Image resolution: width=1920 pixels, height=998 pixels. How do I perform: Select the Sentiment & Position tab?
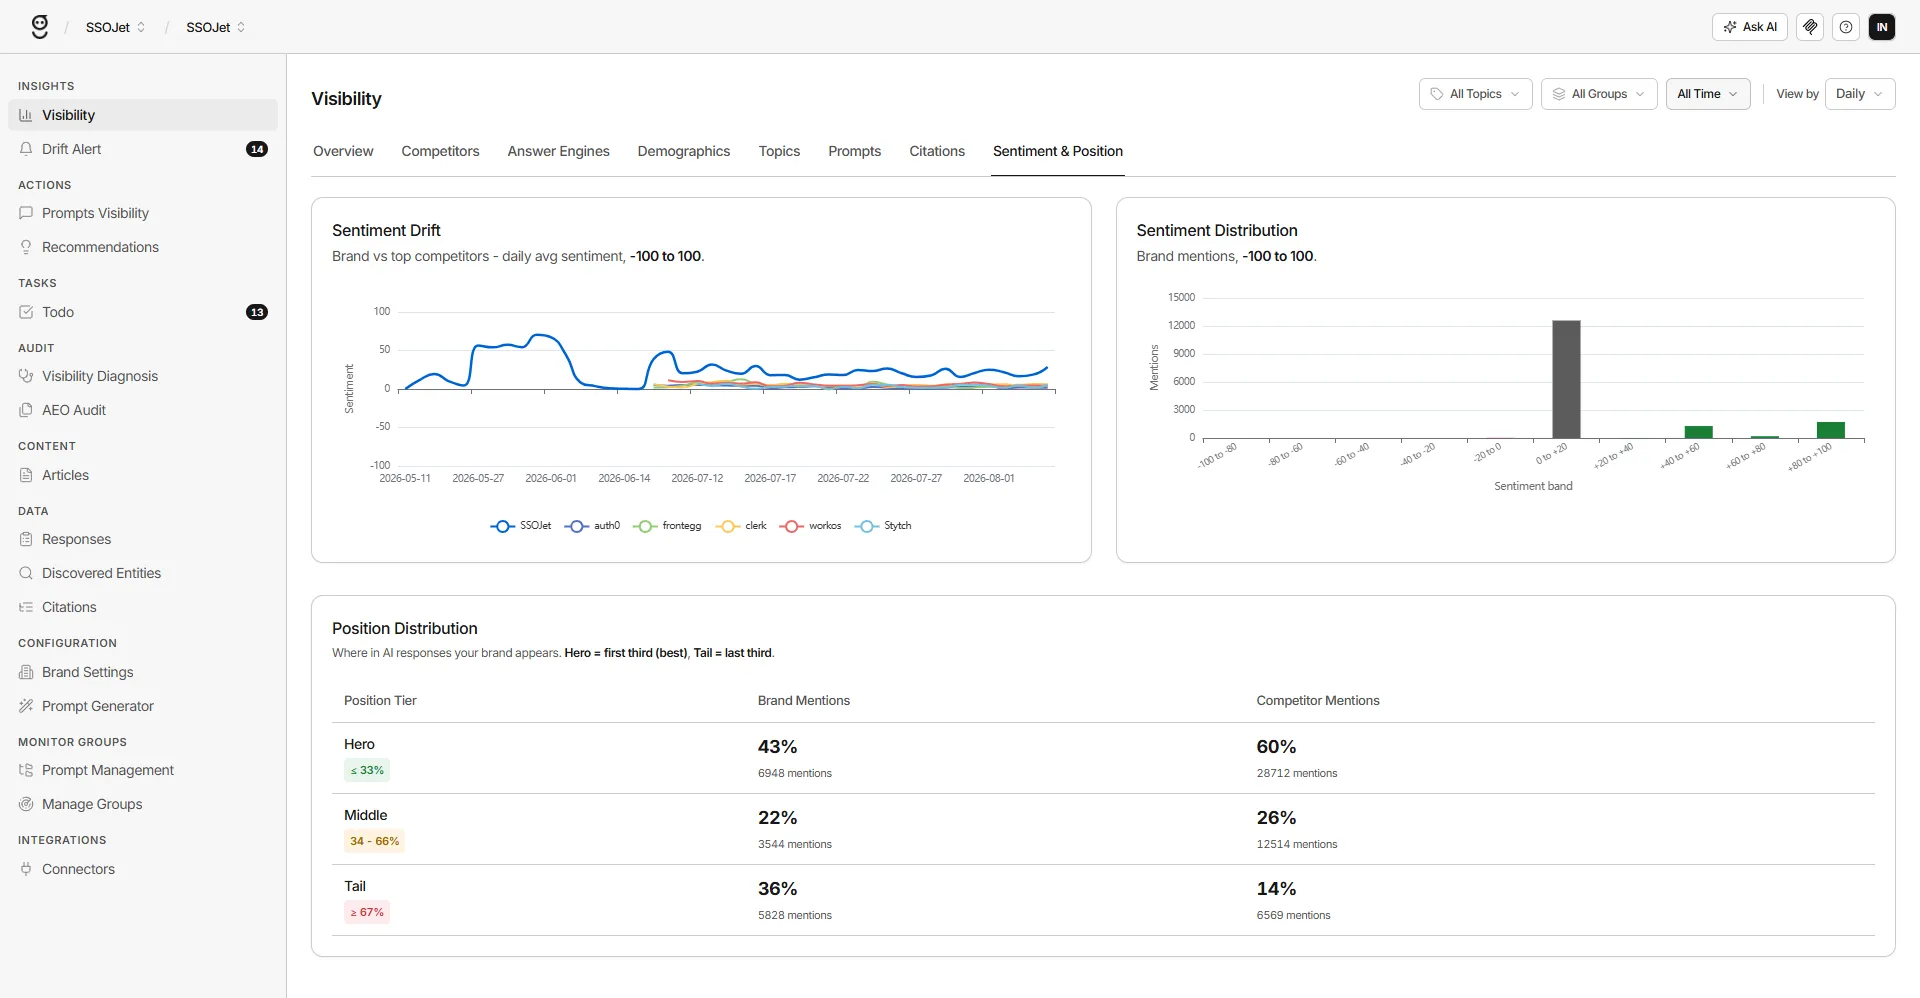1058,151
